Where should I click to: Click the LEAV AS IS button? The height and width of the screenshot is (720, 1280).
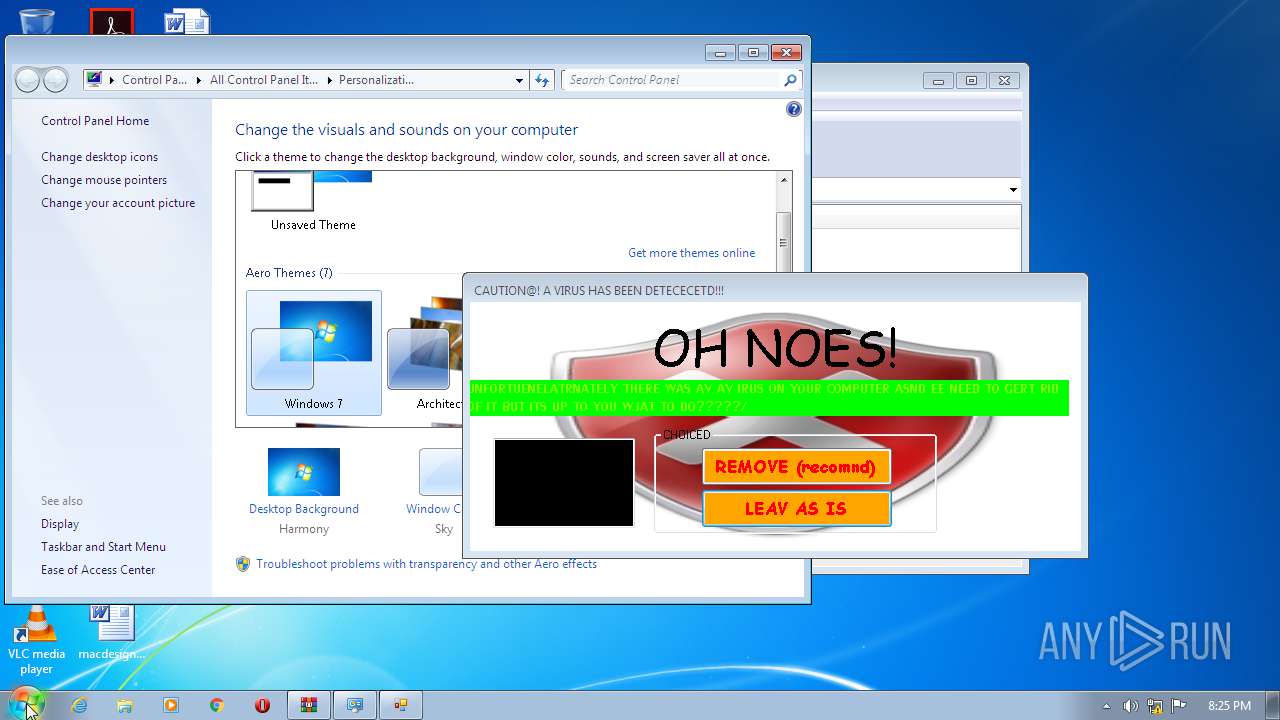pos(796,508)
